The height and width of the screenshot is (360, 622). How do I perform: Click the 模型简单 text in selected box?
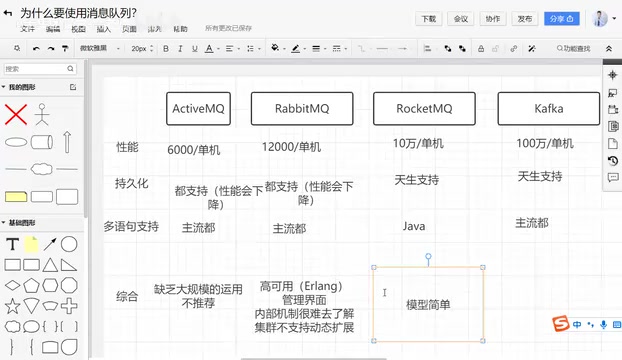pos(428,304)
